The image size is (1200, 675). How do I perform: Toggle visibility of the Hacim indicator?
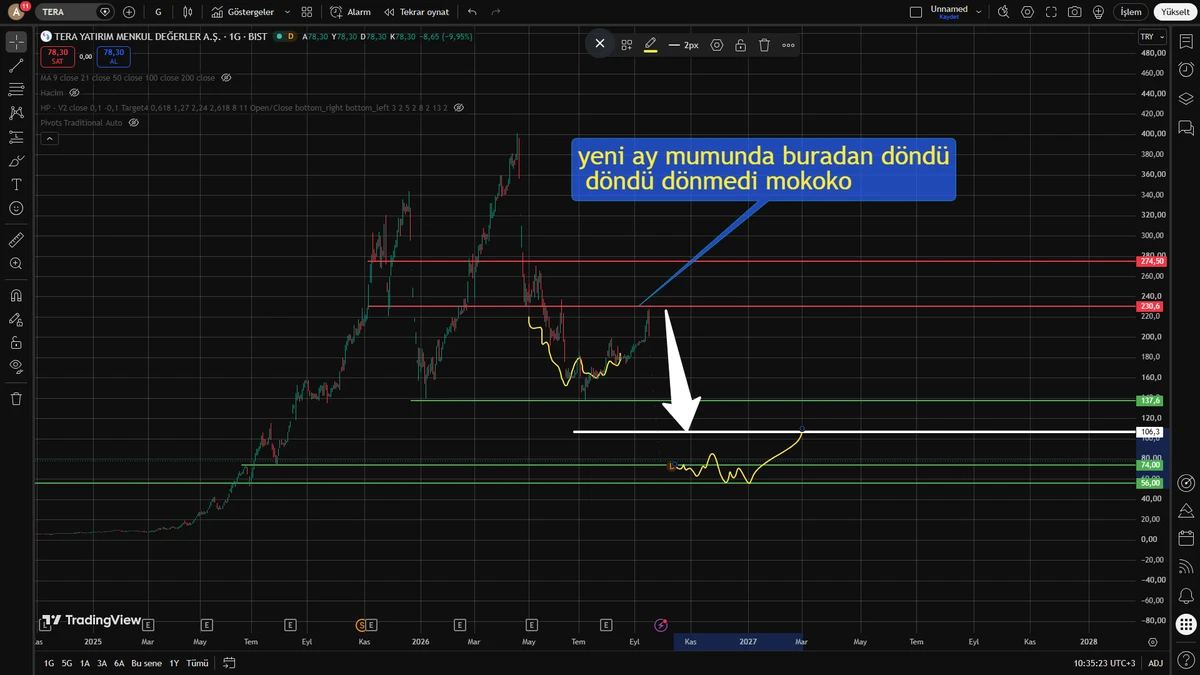(x=74, y=92)
